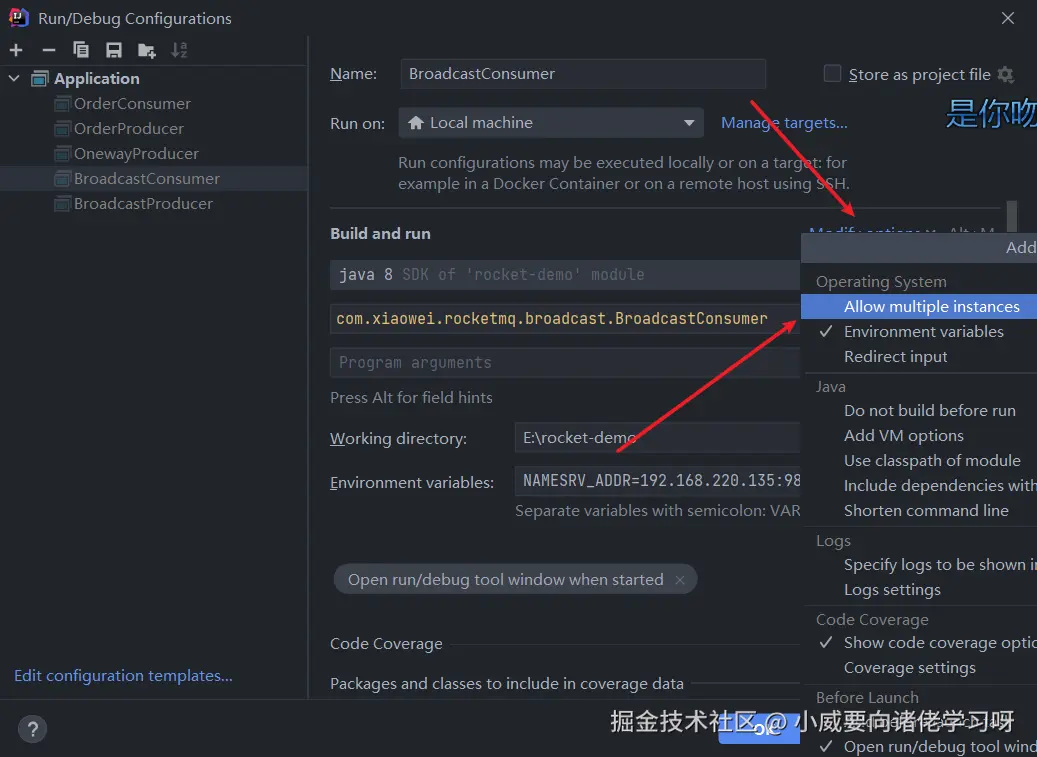Open Edit configuration templates link
Viewport: 1037px width, 757px height.
tap(123, 676)
